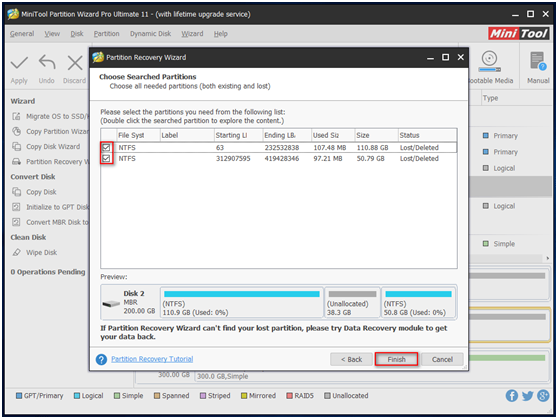Open the Twitter share icon
This screenshot has width=558, height=419.
[x=527, y=396]
